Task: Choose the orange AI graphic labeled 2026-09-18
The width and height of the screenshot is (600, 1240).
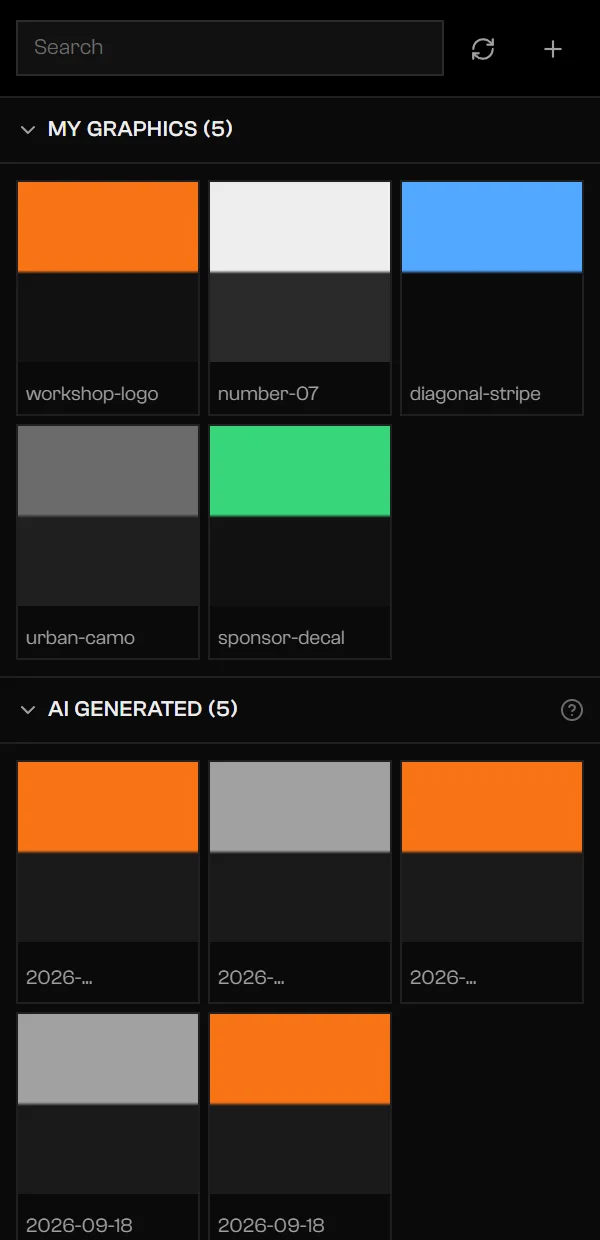Action: [300, 1126]
